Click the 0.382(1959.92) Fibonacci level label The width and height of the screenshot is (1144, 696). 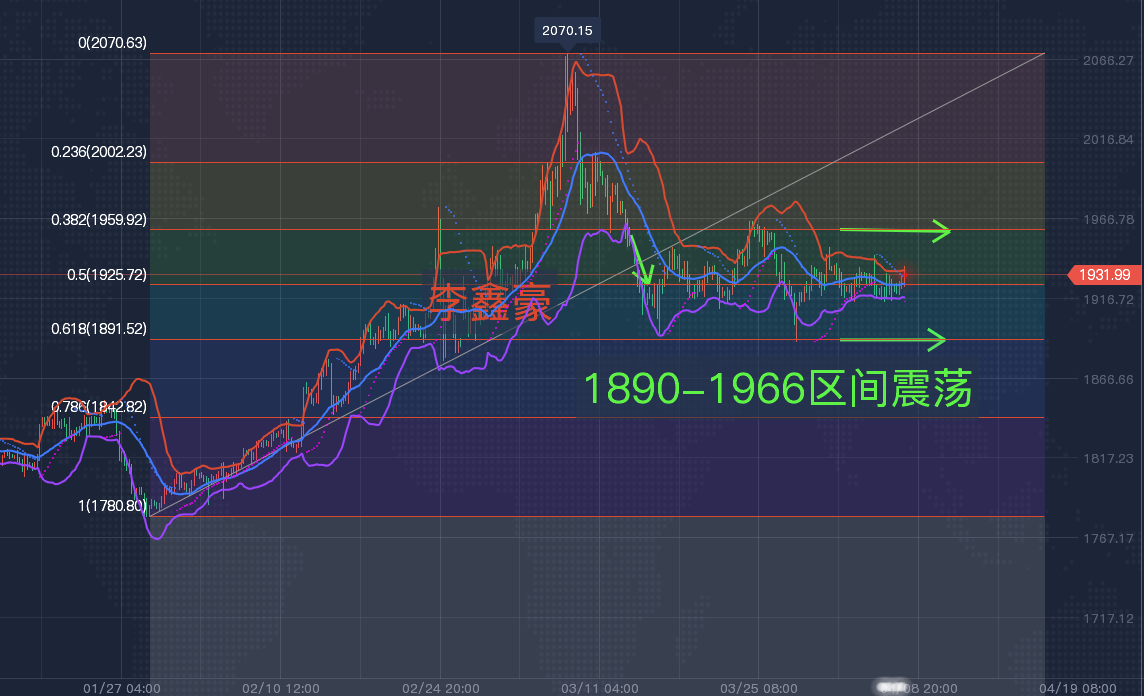99,220
